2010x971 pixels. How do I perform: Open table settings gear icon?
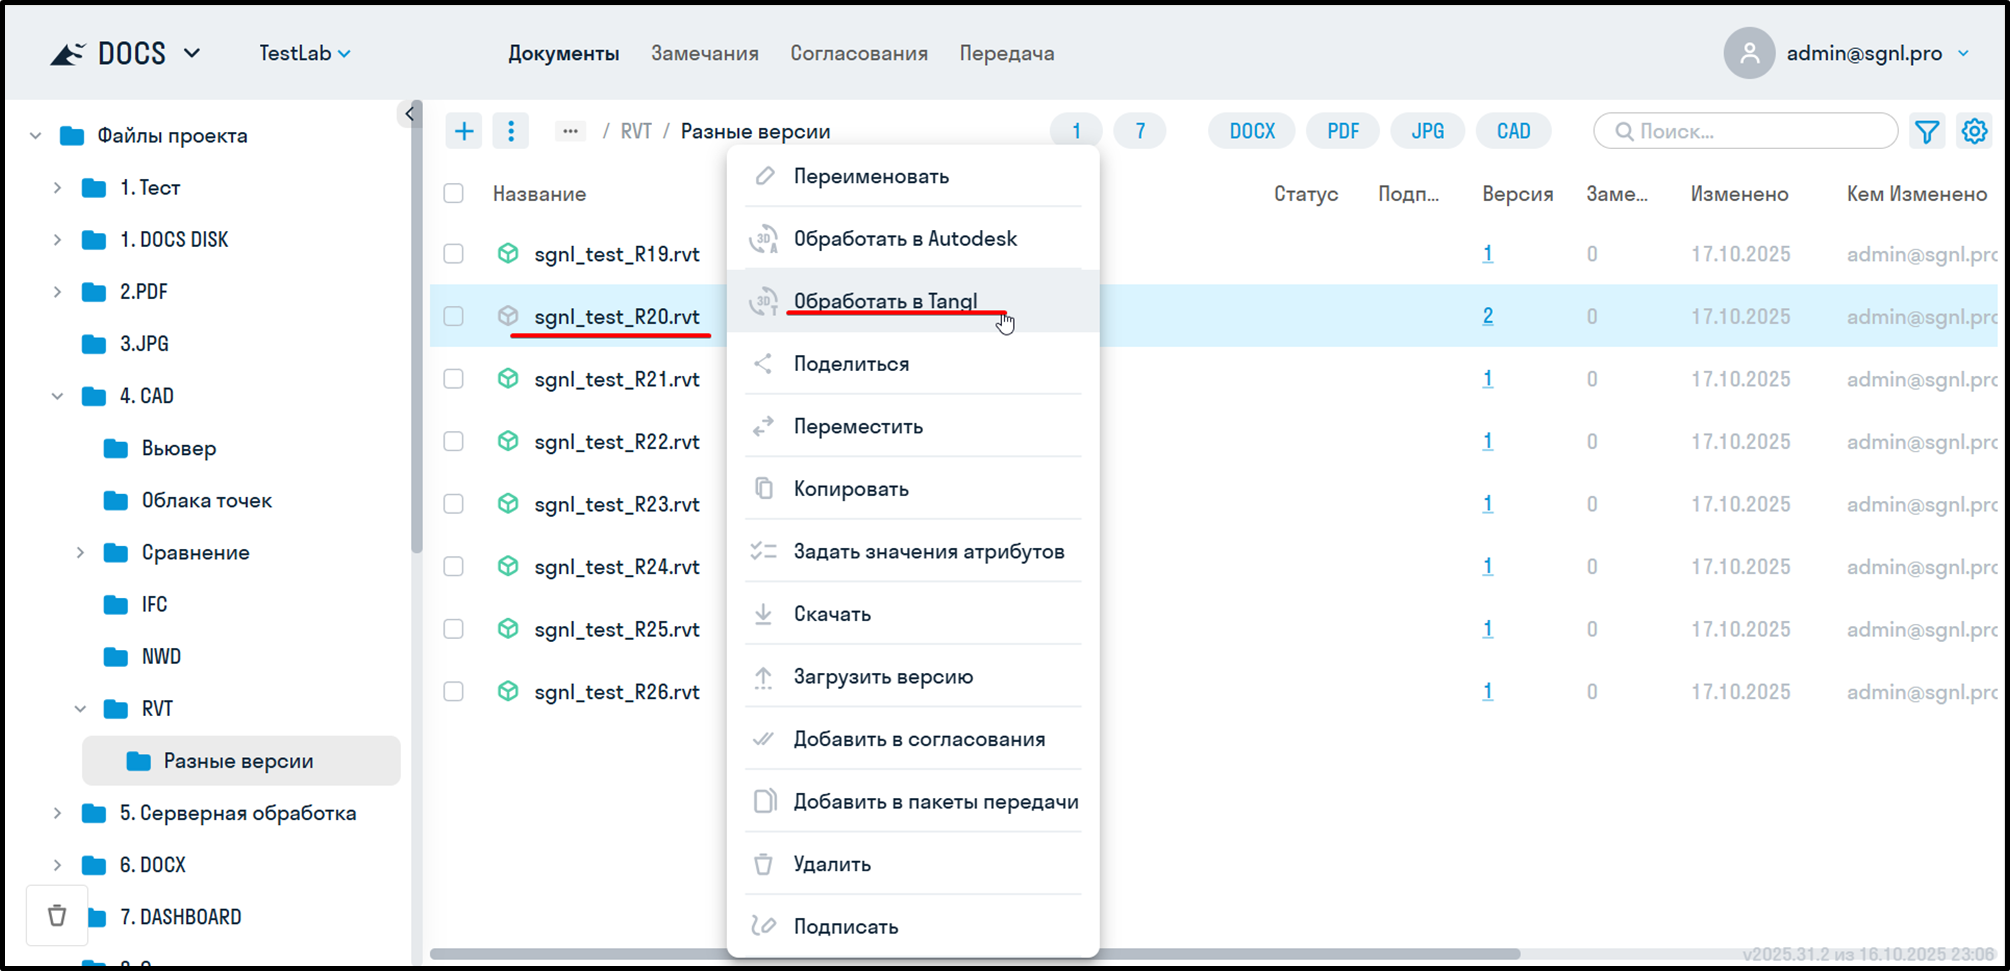tap(1974, 131)
